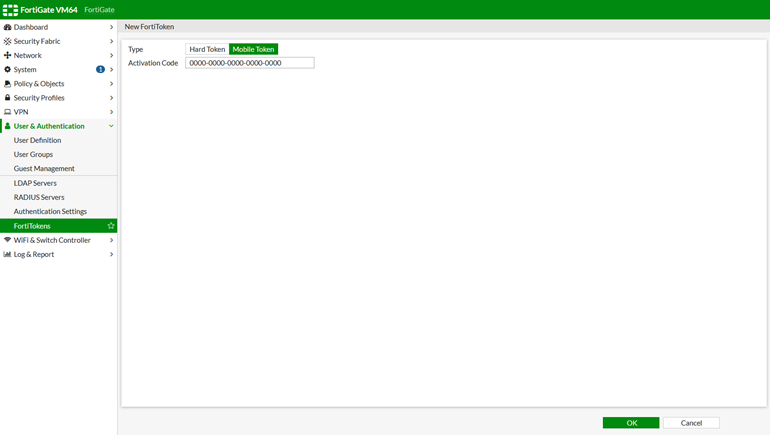
Task: Click the WiFi & Switch Controller icon
Action: 7,240
